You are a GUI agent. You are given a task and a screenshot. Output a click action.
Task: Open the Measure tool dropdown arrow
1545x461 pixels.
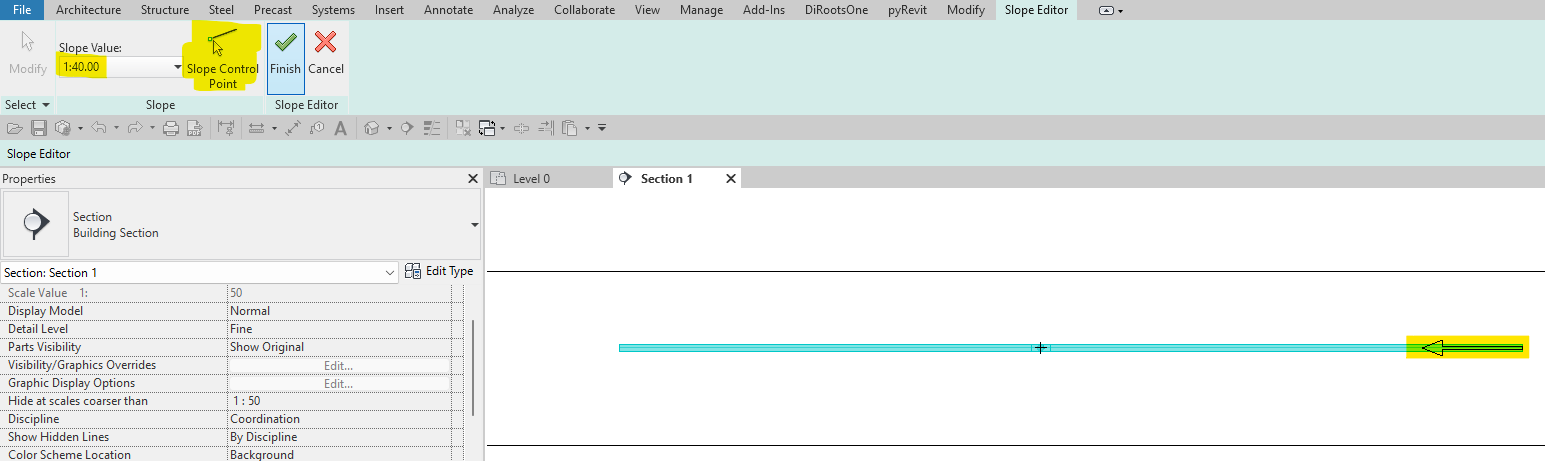pyautogui.click(x=274, y=128)
